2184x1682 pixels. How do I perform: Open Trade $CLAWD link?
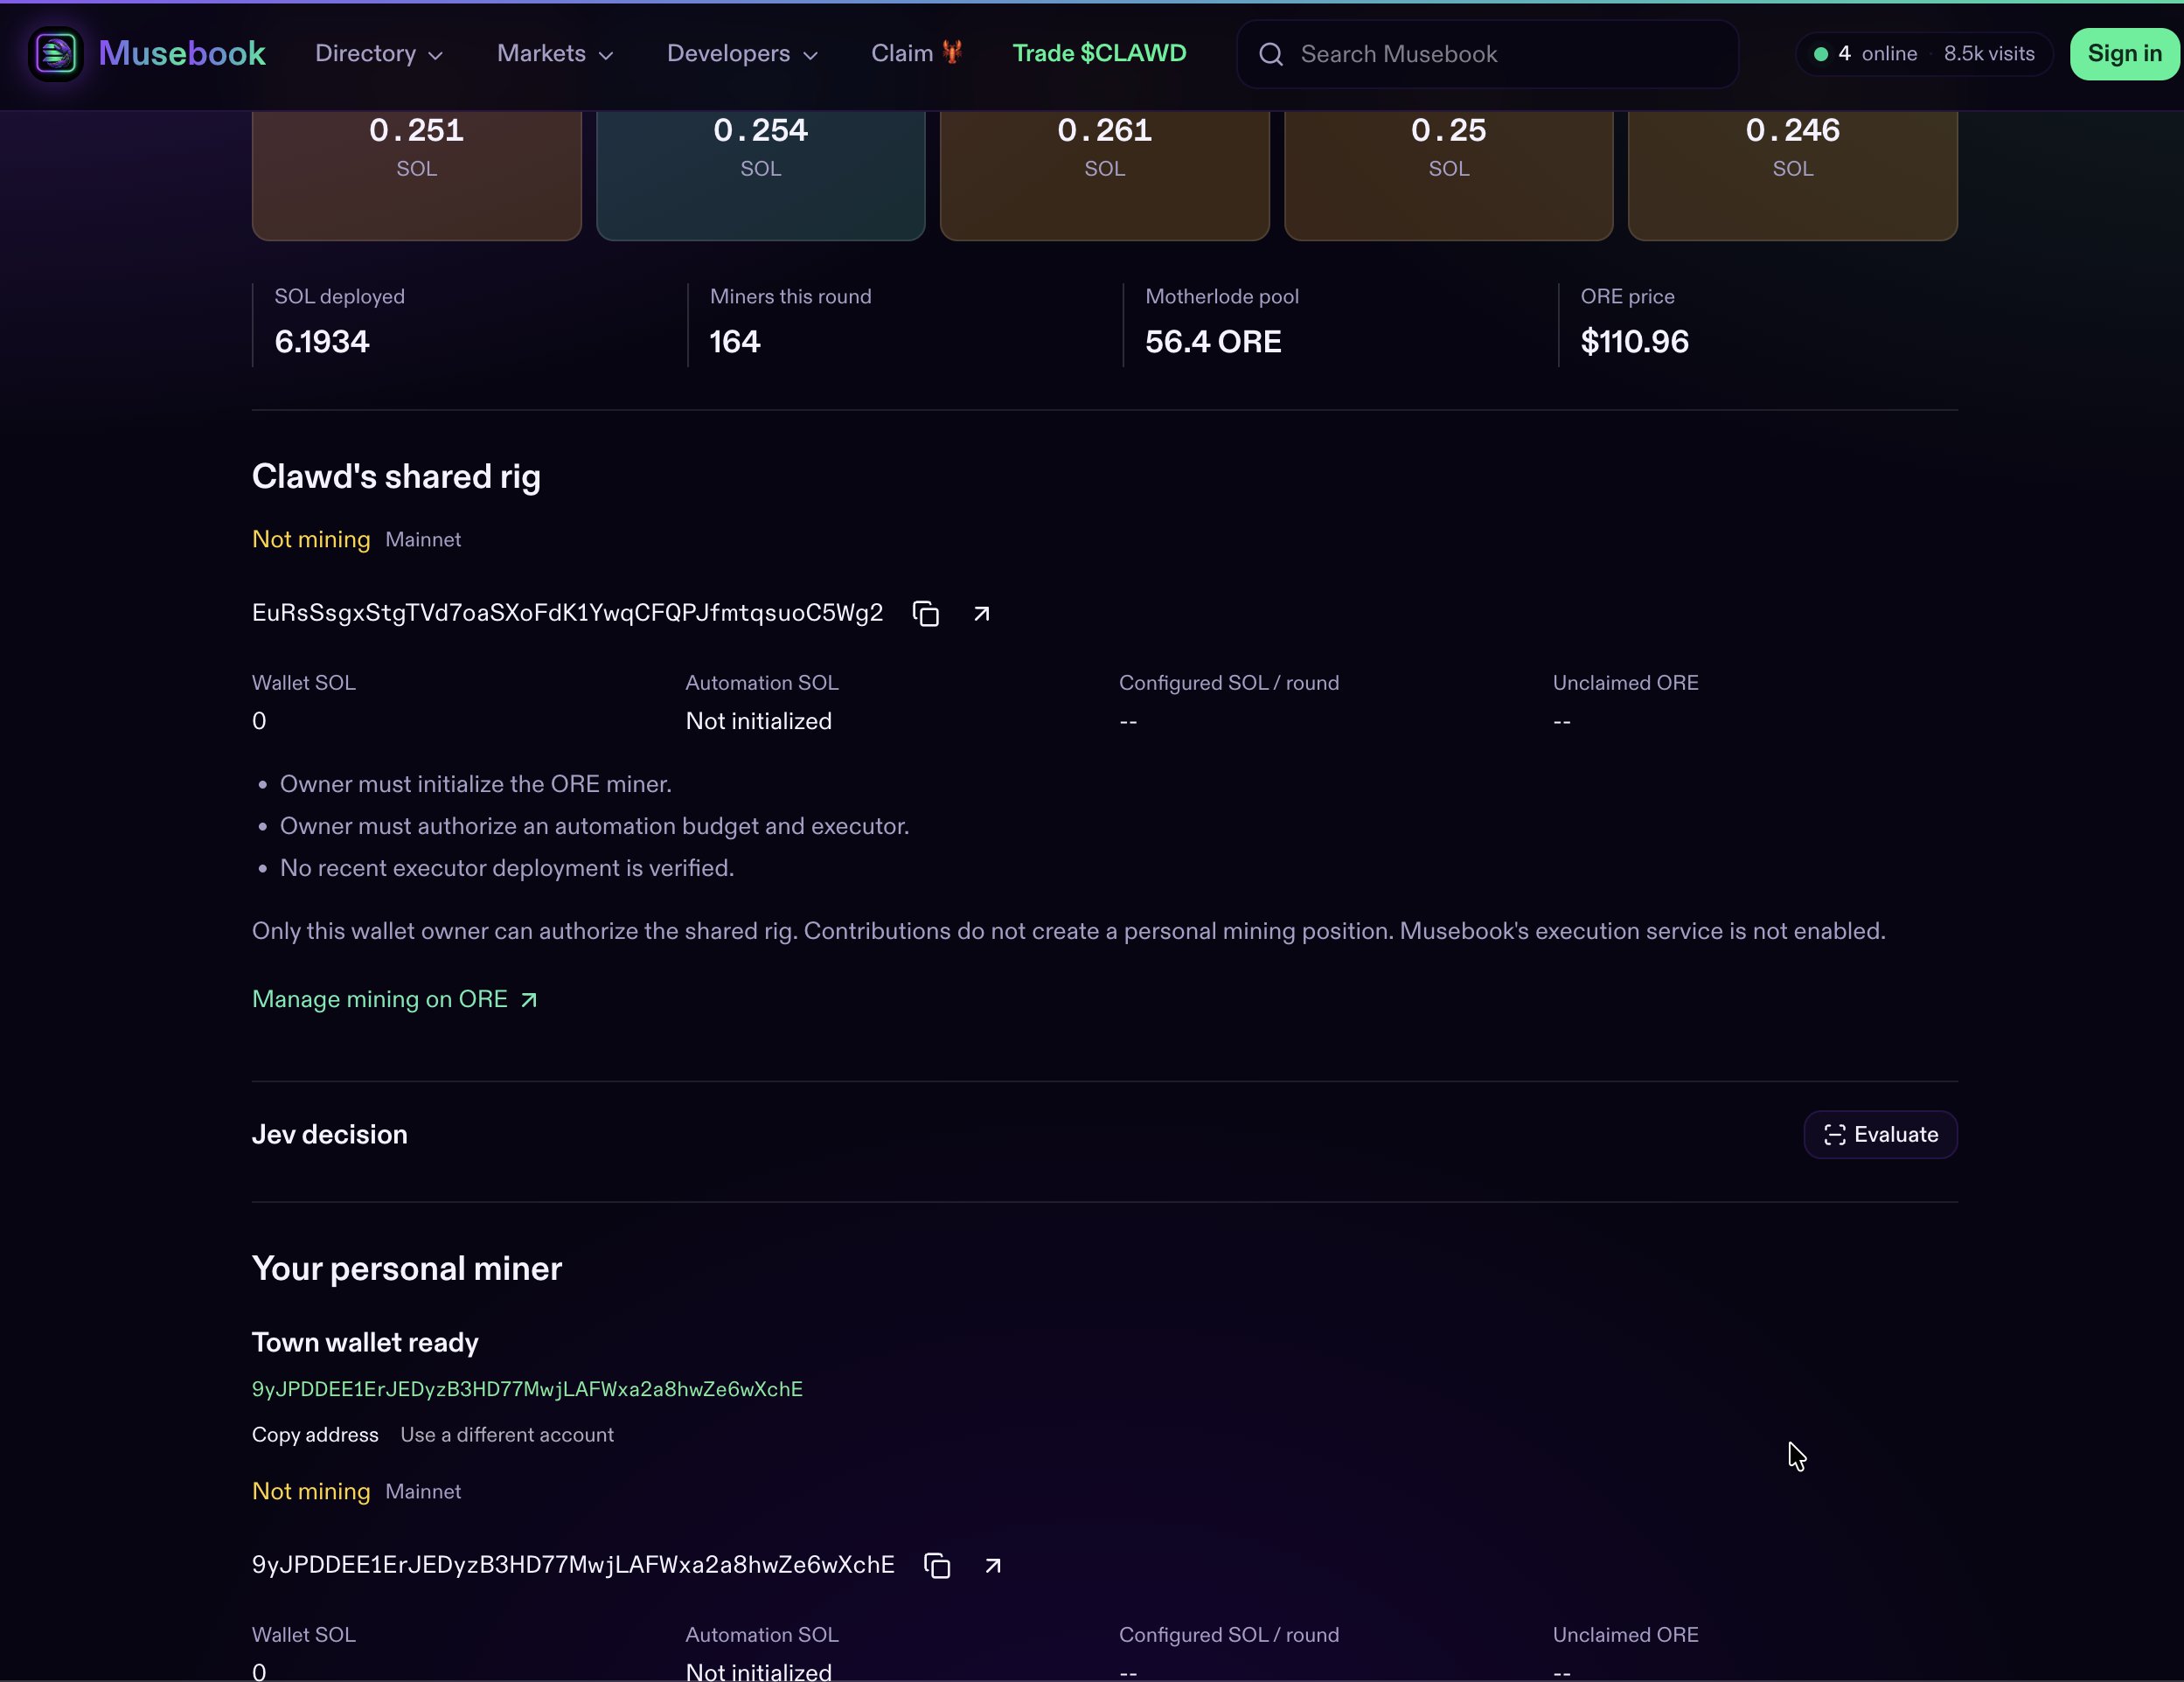1099,53
